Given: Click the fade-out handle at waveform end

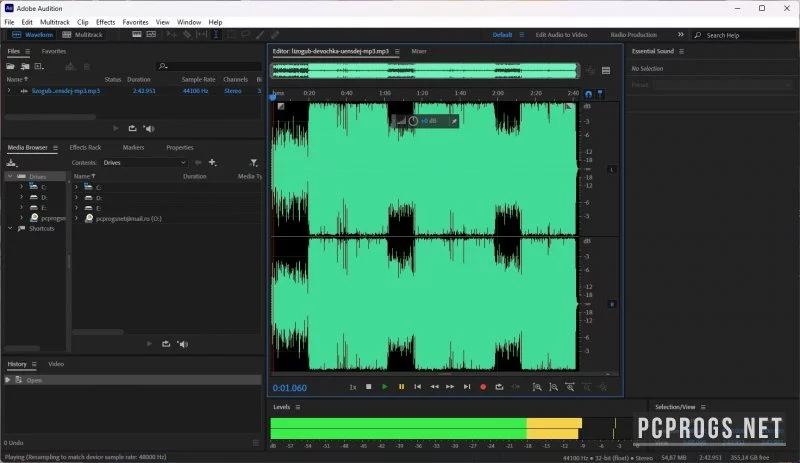Looking at the screenshot, I should point(568,106).
